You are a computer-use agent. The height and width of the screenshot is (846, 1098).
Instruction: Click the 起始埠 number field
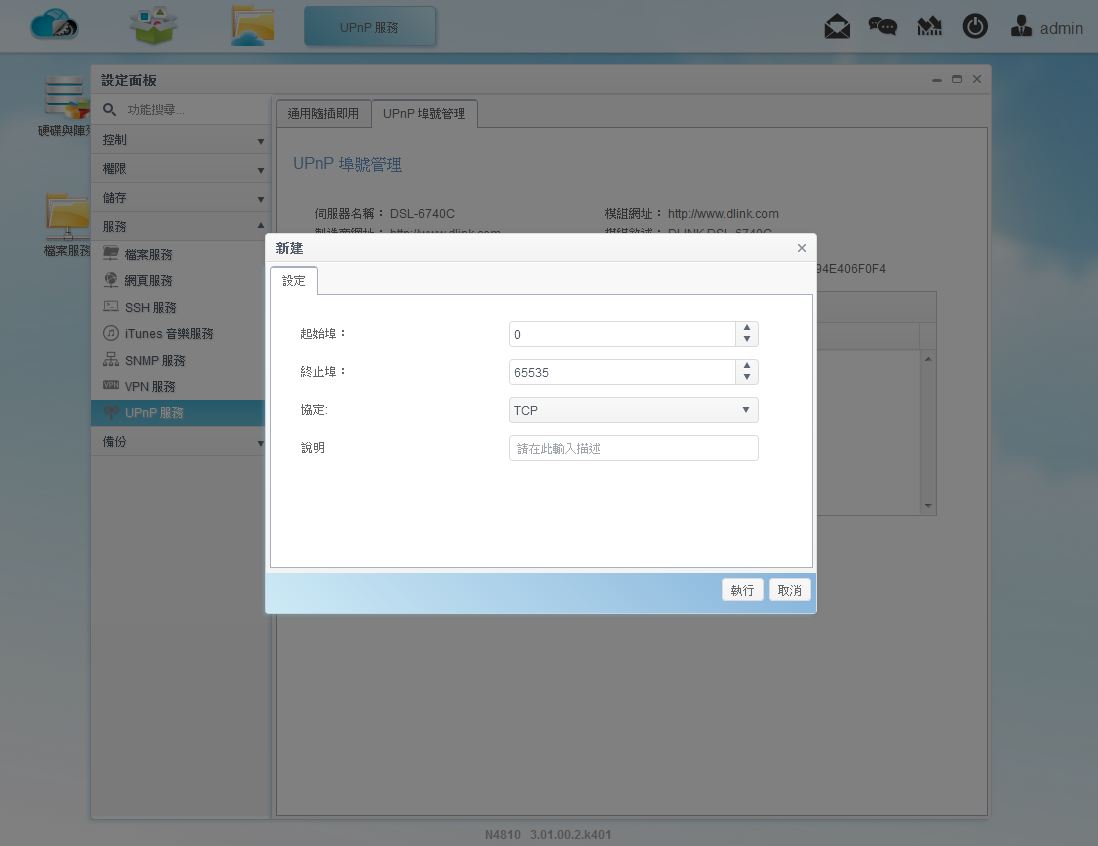pos(622,334)
